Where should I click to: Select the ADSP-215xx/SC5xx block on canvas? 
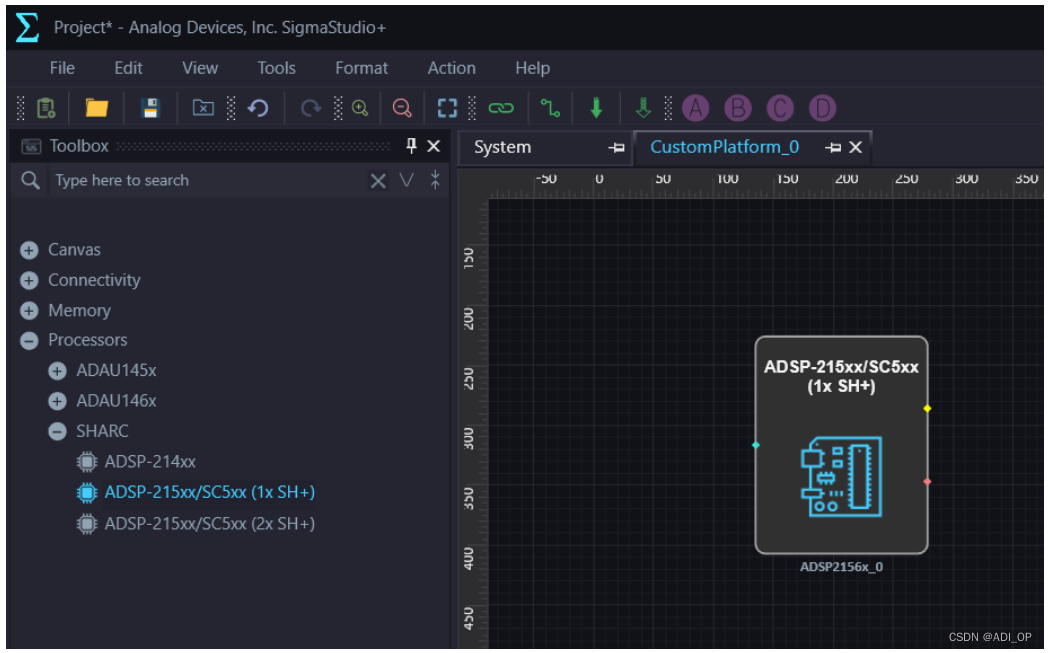point(841,445)
